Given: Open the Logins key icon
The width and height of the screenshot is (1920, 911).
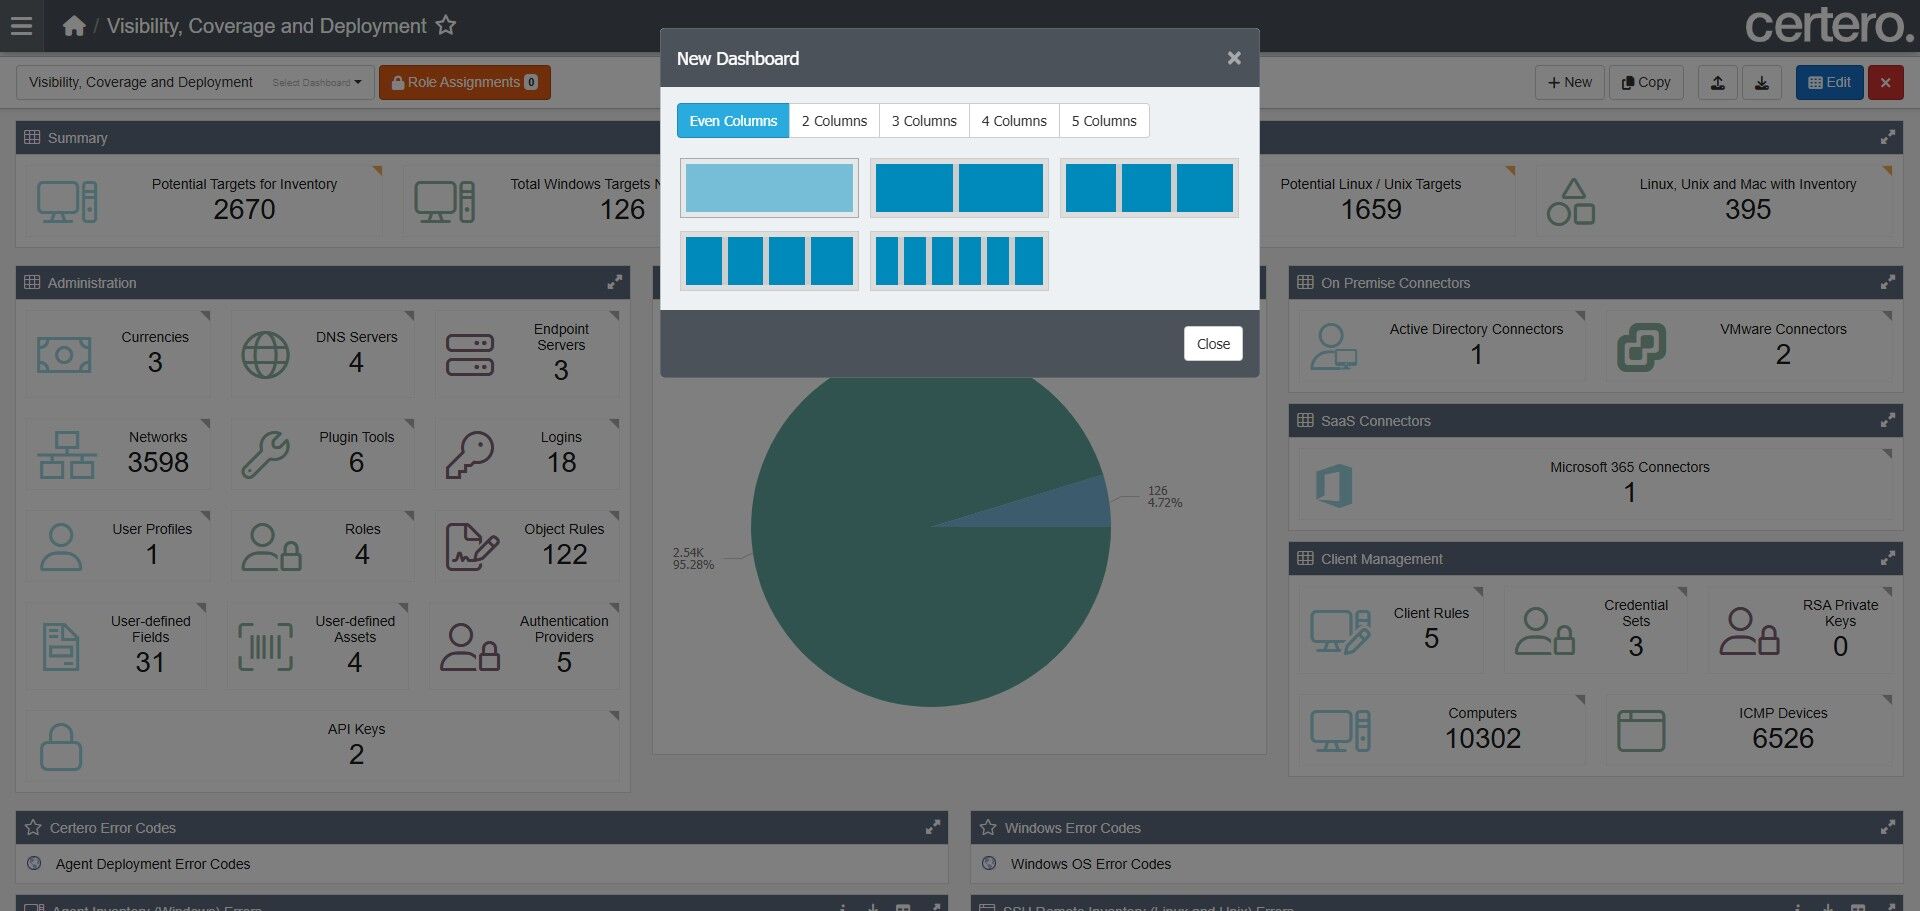Looking at the screenshot, I should point(470,455).
